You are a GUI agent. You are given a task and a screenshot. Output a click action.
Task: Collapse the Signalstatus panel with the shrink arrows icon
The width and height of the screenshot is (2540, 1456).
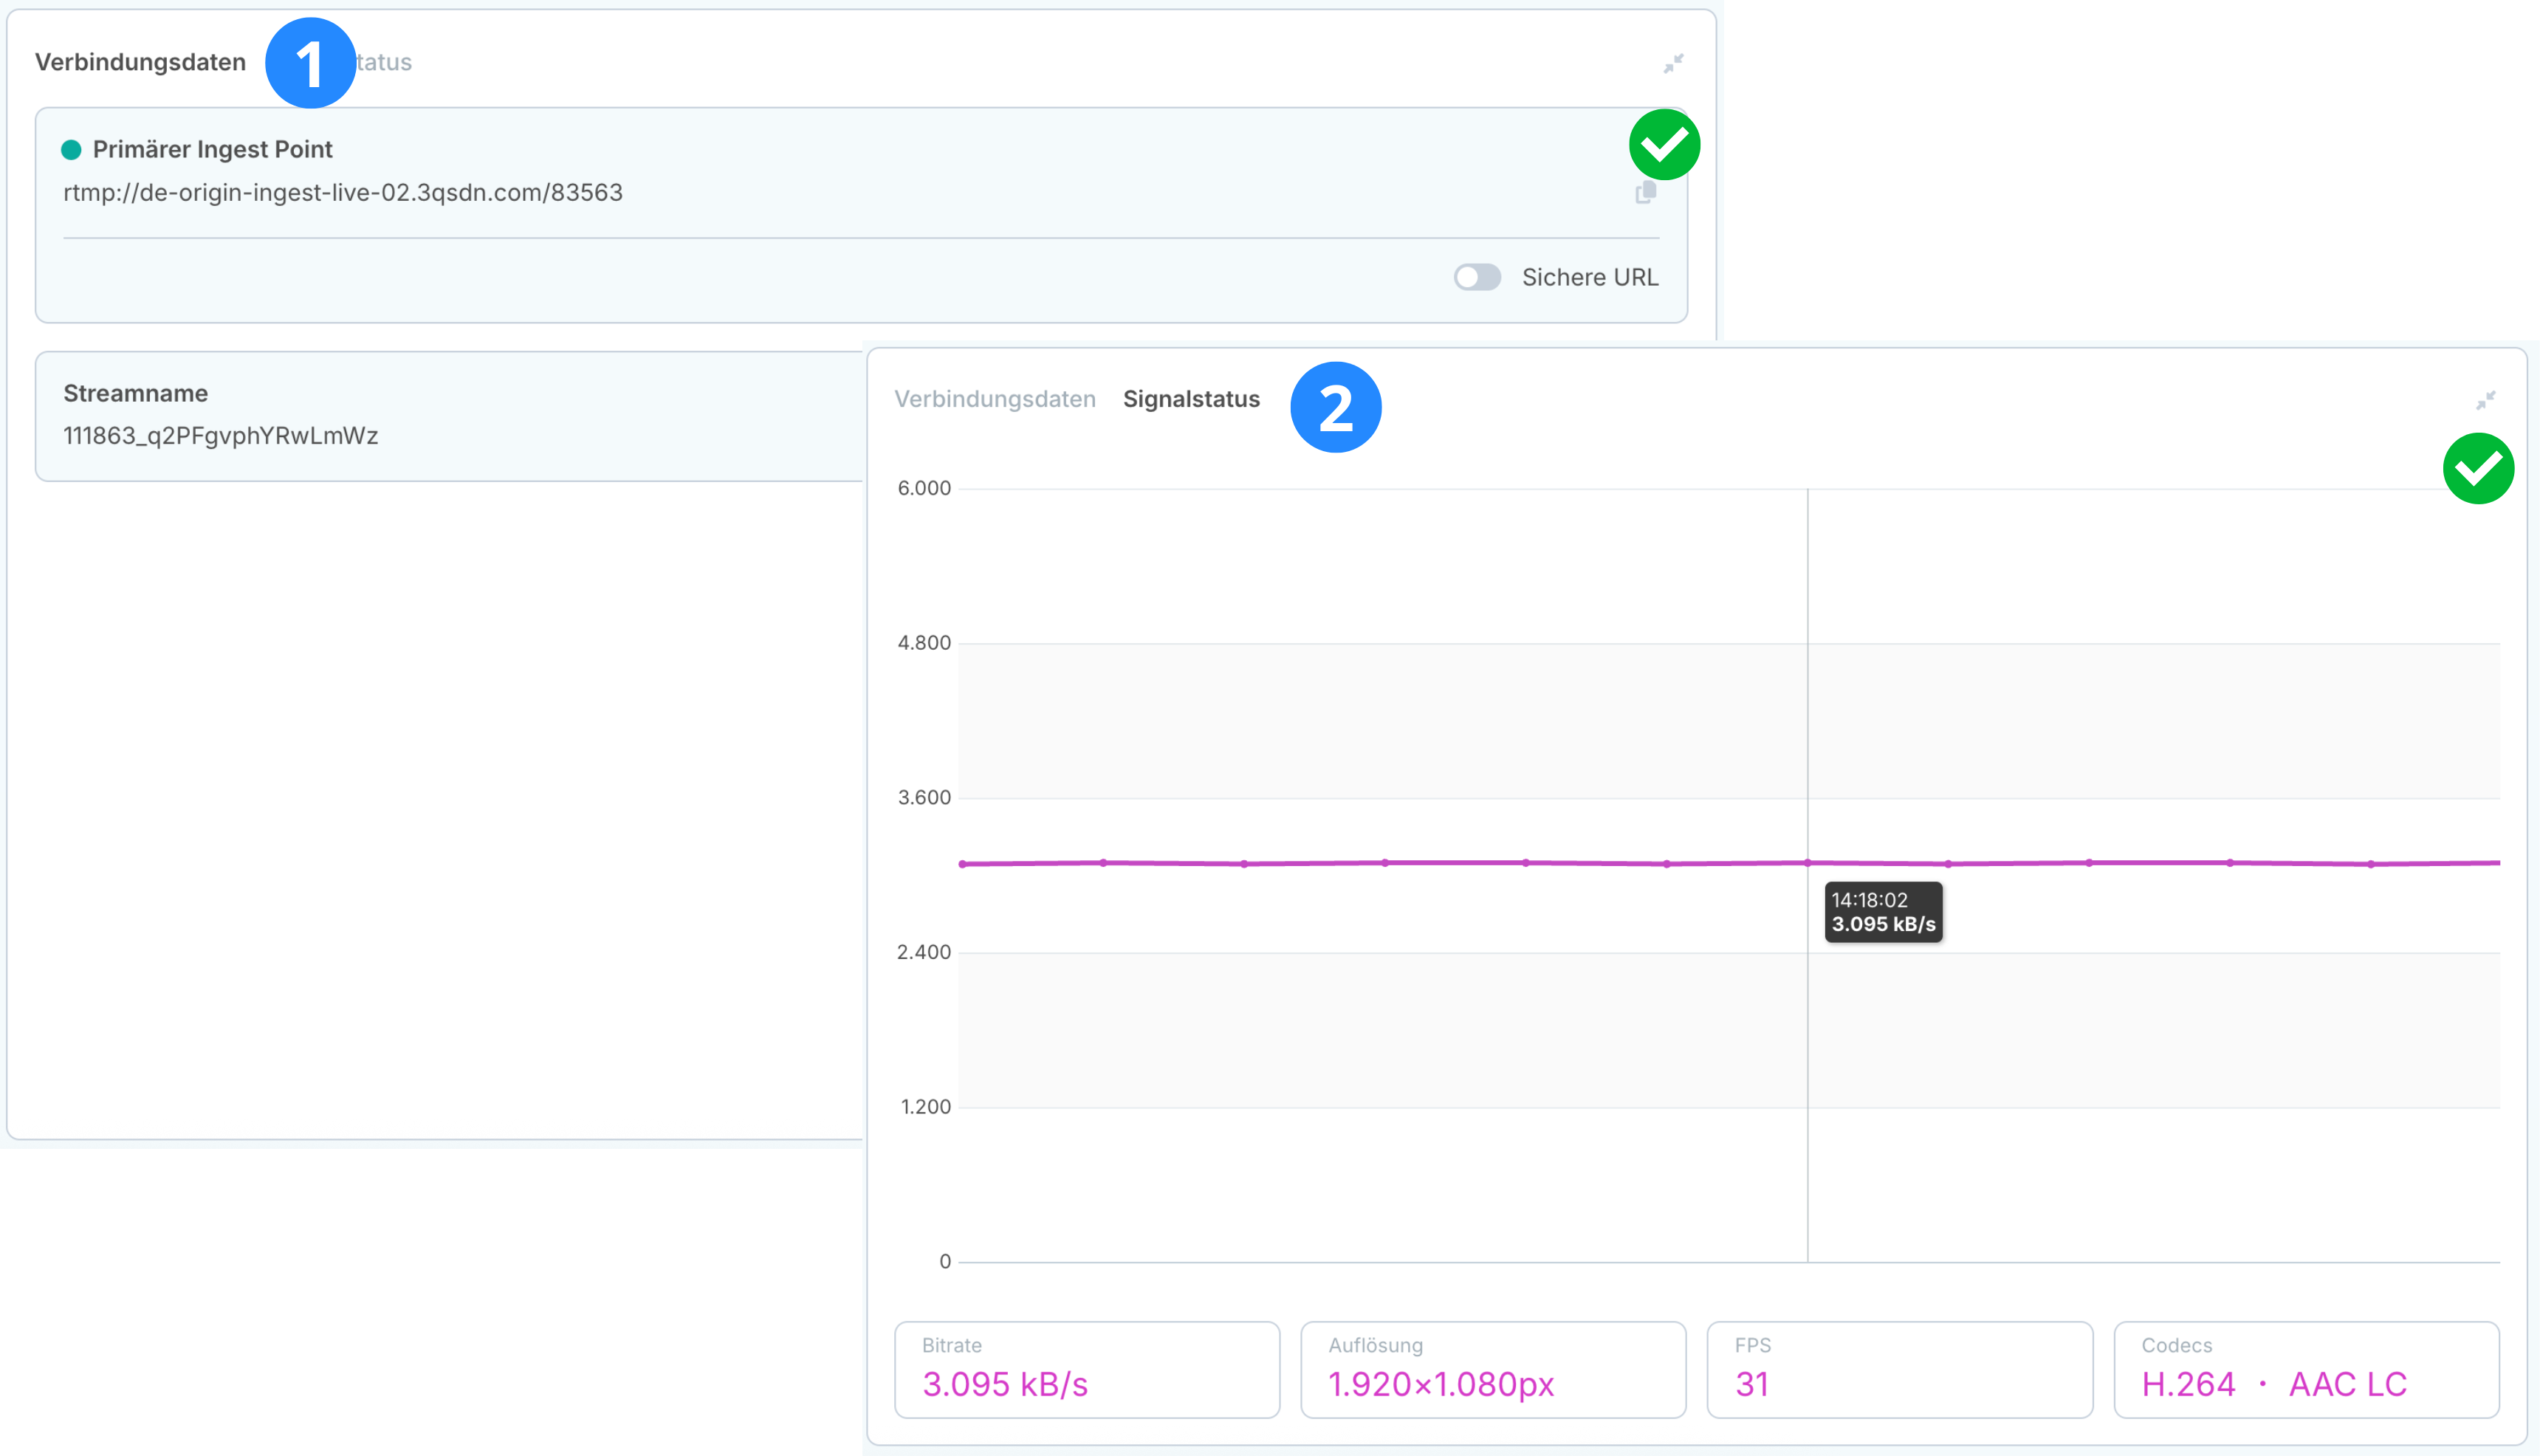(x=2485, y=401)
